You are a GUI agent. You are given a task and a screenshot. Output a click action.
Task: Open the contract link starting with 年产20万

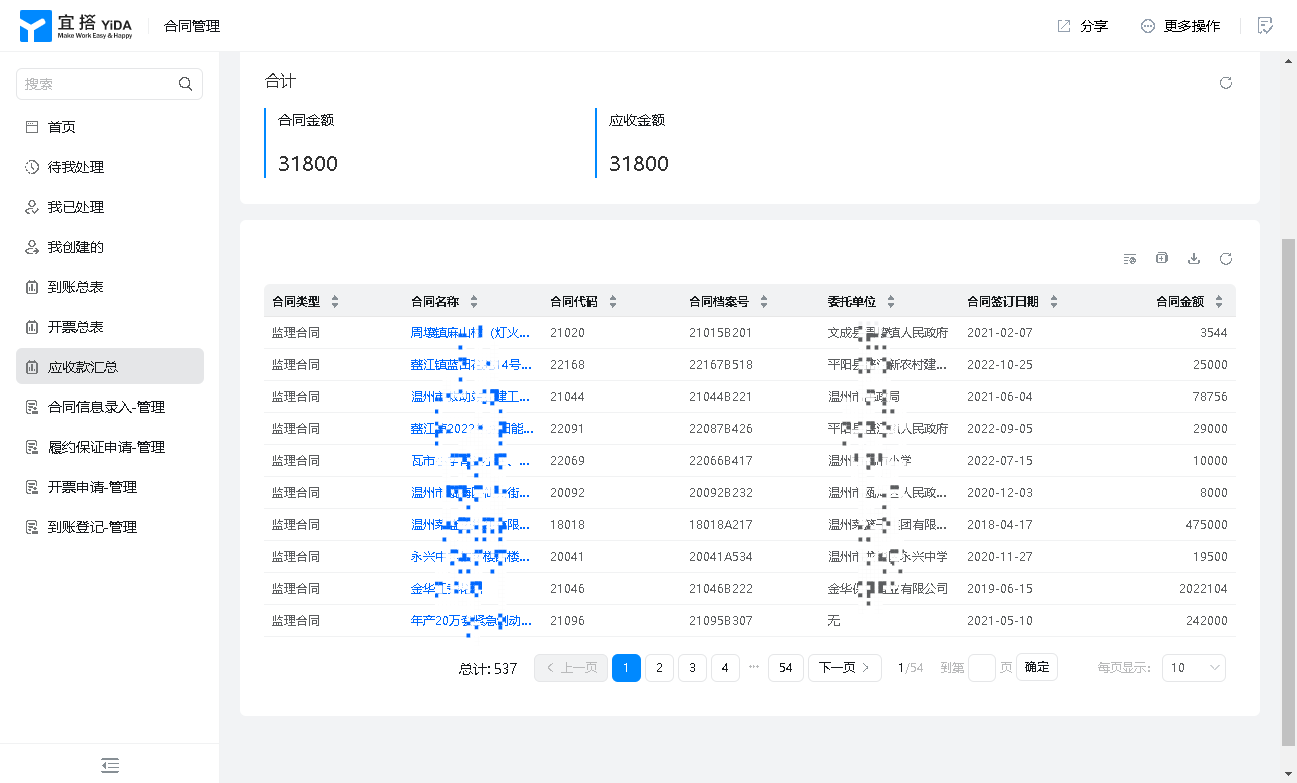click(x=470, y=621)
